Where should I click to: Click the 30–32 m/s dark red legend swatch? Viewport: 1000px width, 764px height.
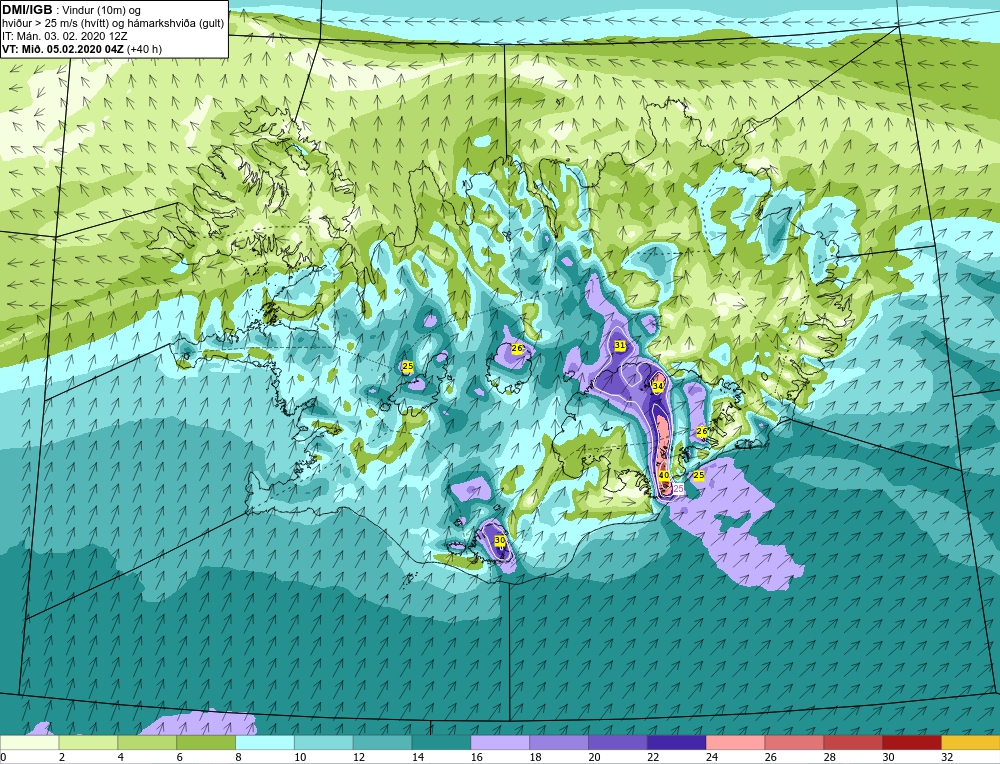(911, 743)
